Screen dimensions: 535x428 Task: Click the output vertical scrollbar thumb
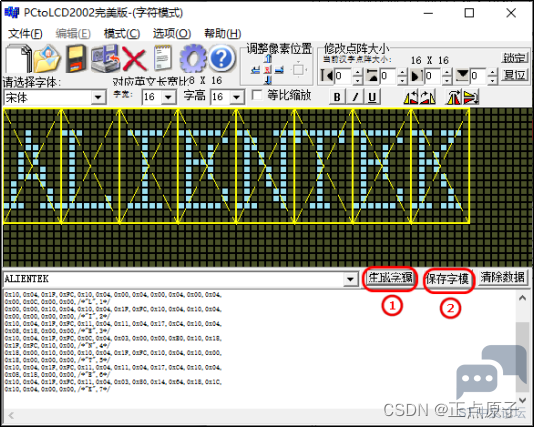[x=522, y=356]
